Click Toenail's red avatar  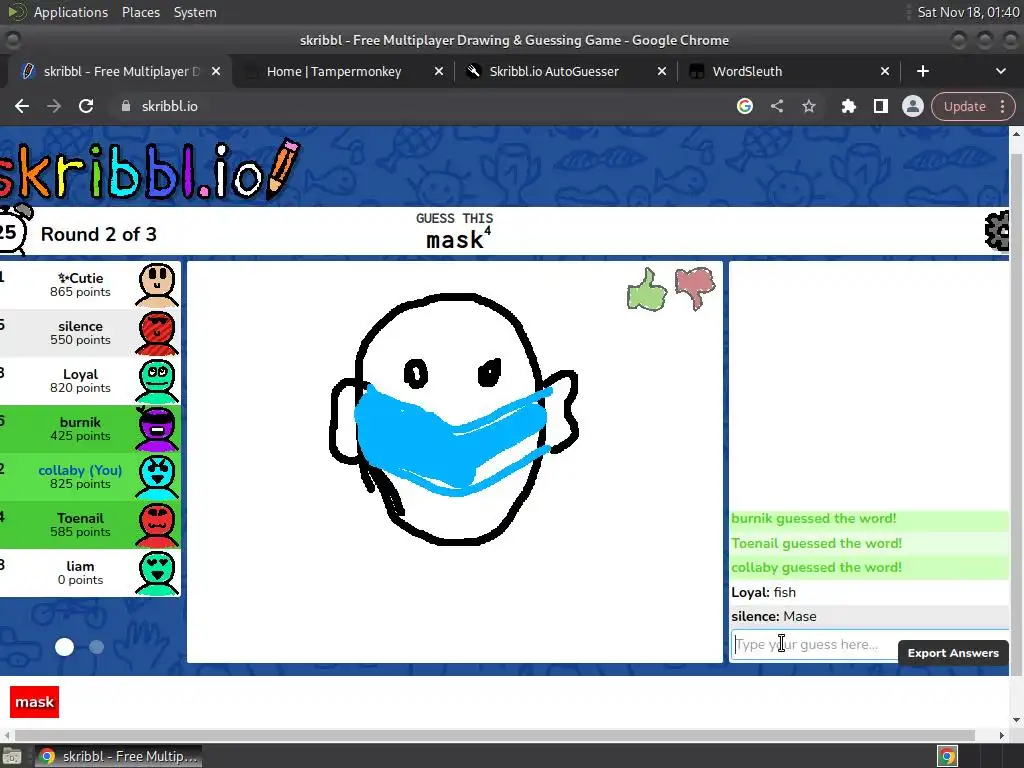[x=157, y=525]
